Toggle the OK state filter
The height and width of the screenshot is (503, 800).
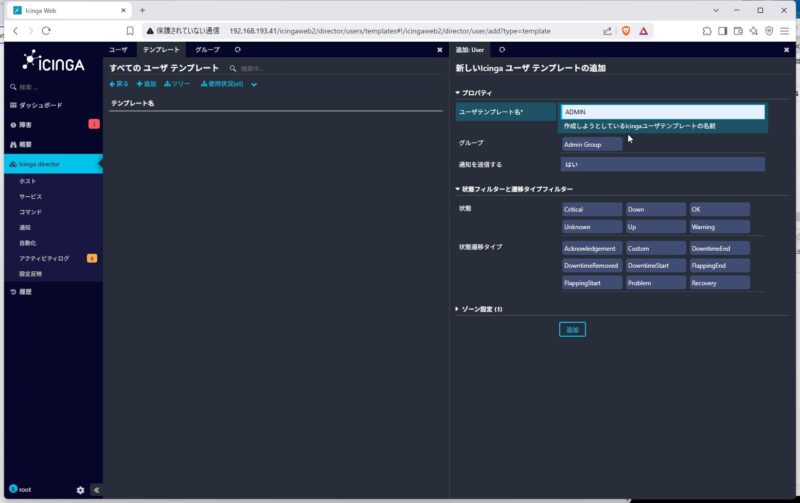(x=719, y=209)
